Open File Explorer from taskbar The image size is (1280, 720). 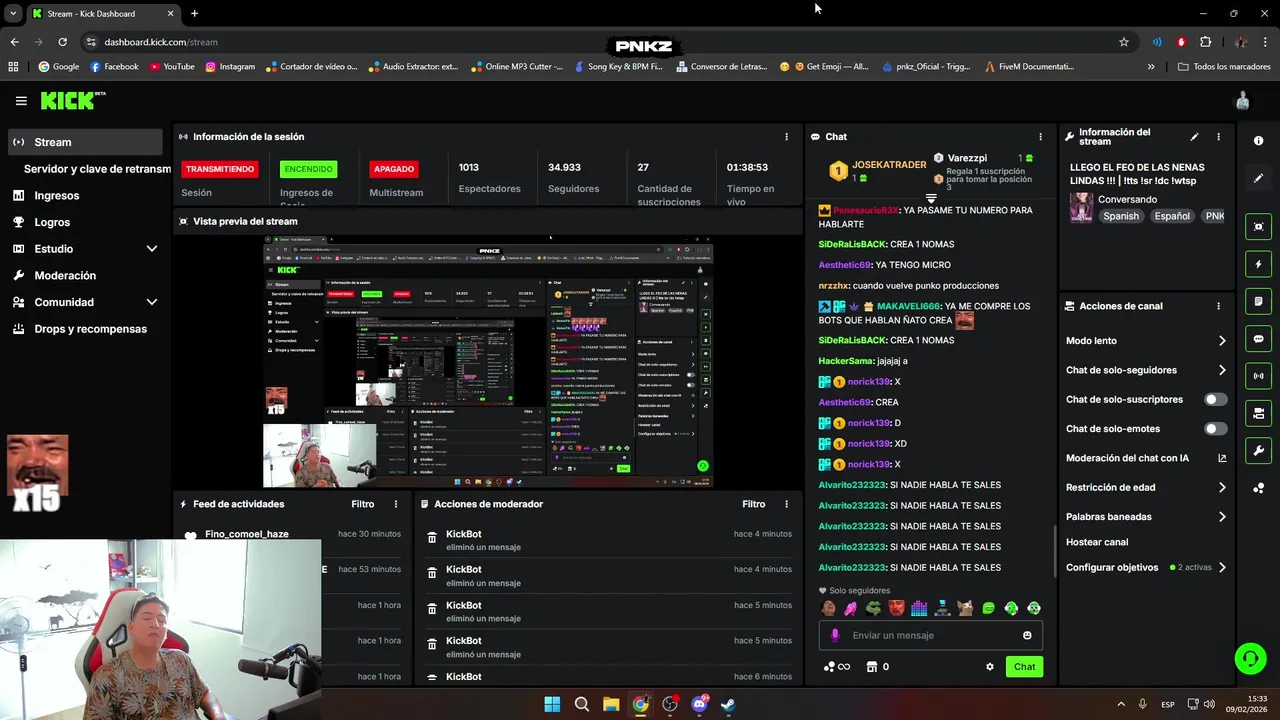tap(611, 704)
